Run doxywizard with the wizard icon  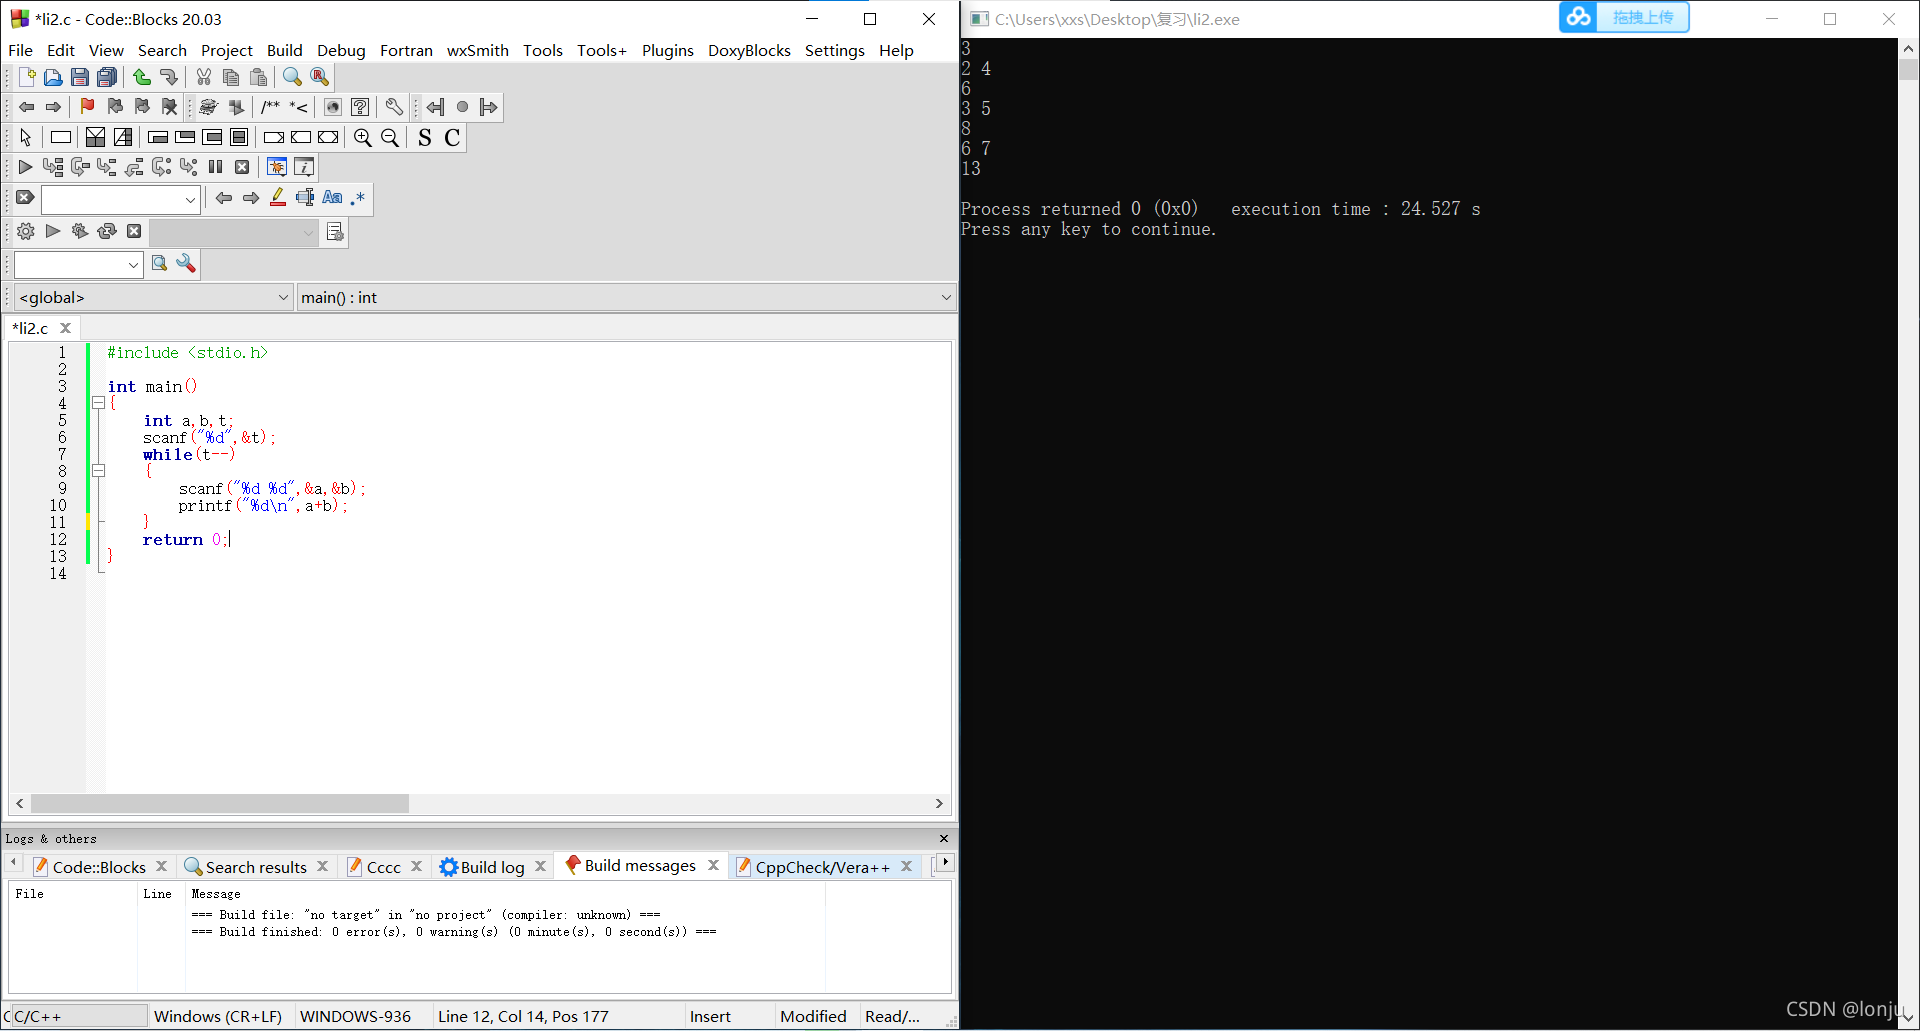tap(208, 107)
